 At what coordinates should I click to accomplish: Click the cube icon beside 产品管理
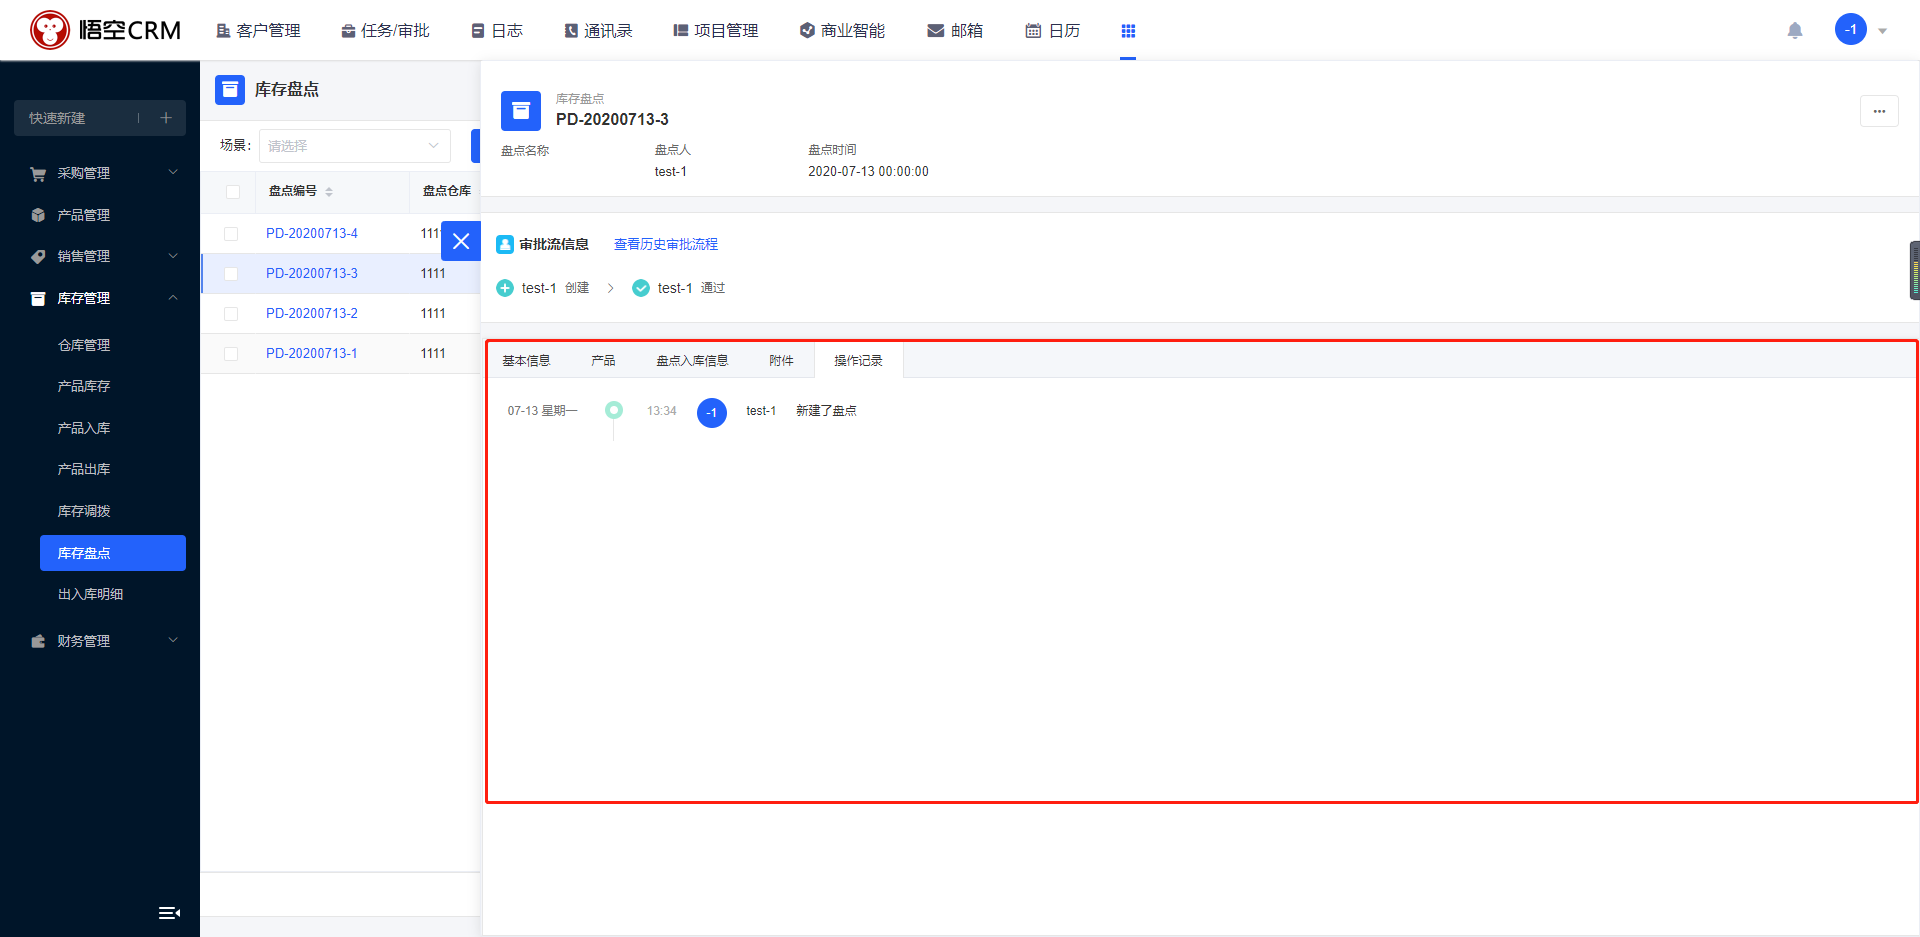(x=38, y=215)
